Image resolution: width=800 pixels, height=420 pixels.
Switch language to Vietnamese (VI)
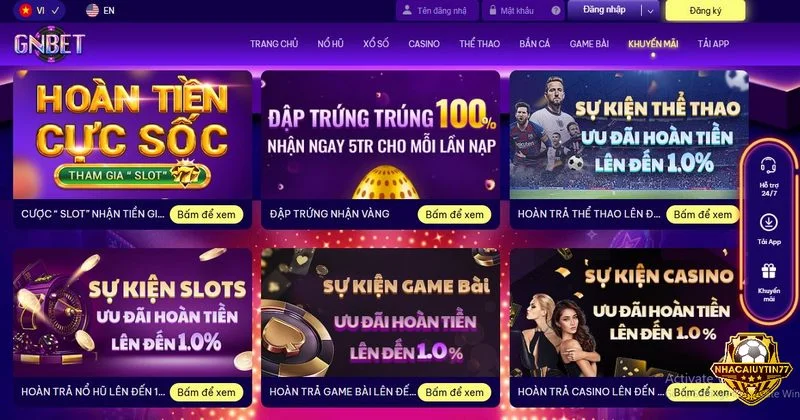point(39,10)
